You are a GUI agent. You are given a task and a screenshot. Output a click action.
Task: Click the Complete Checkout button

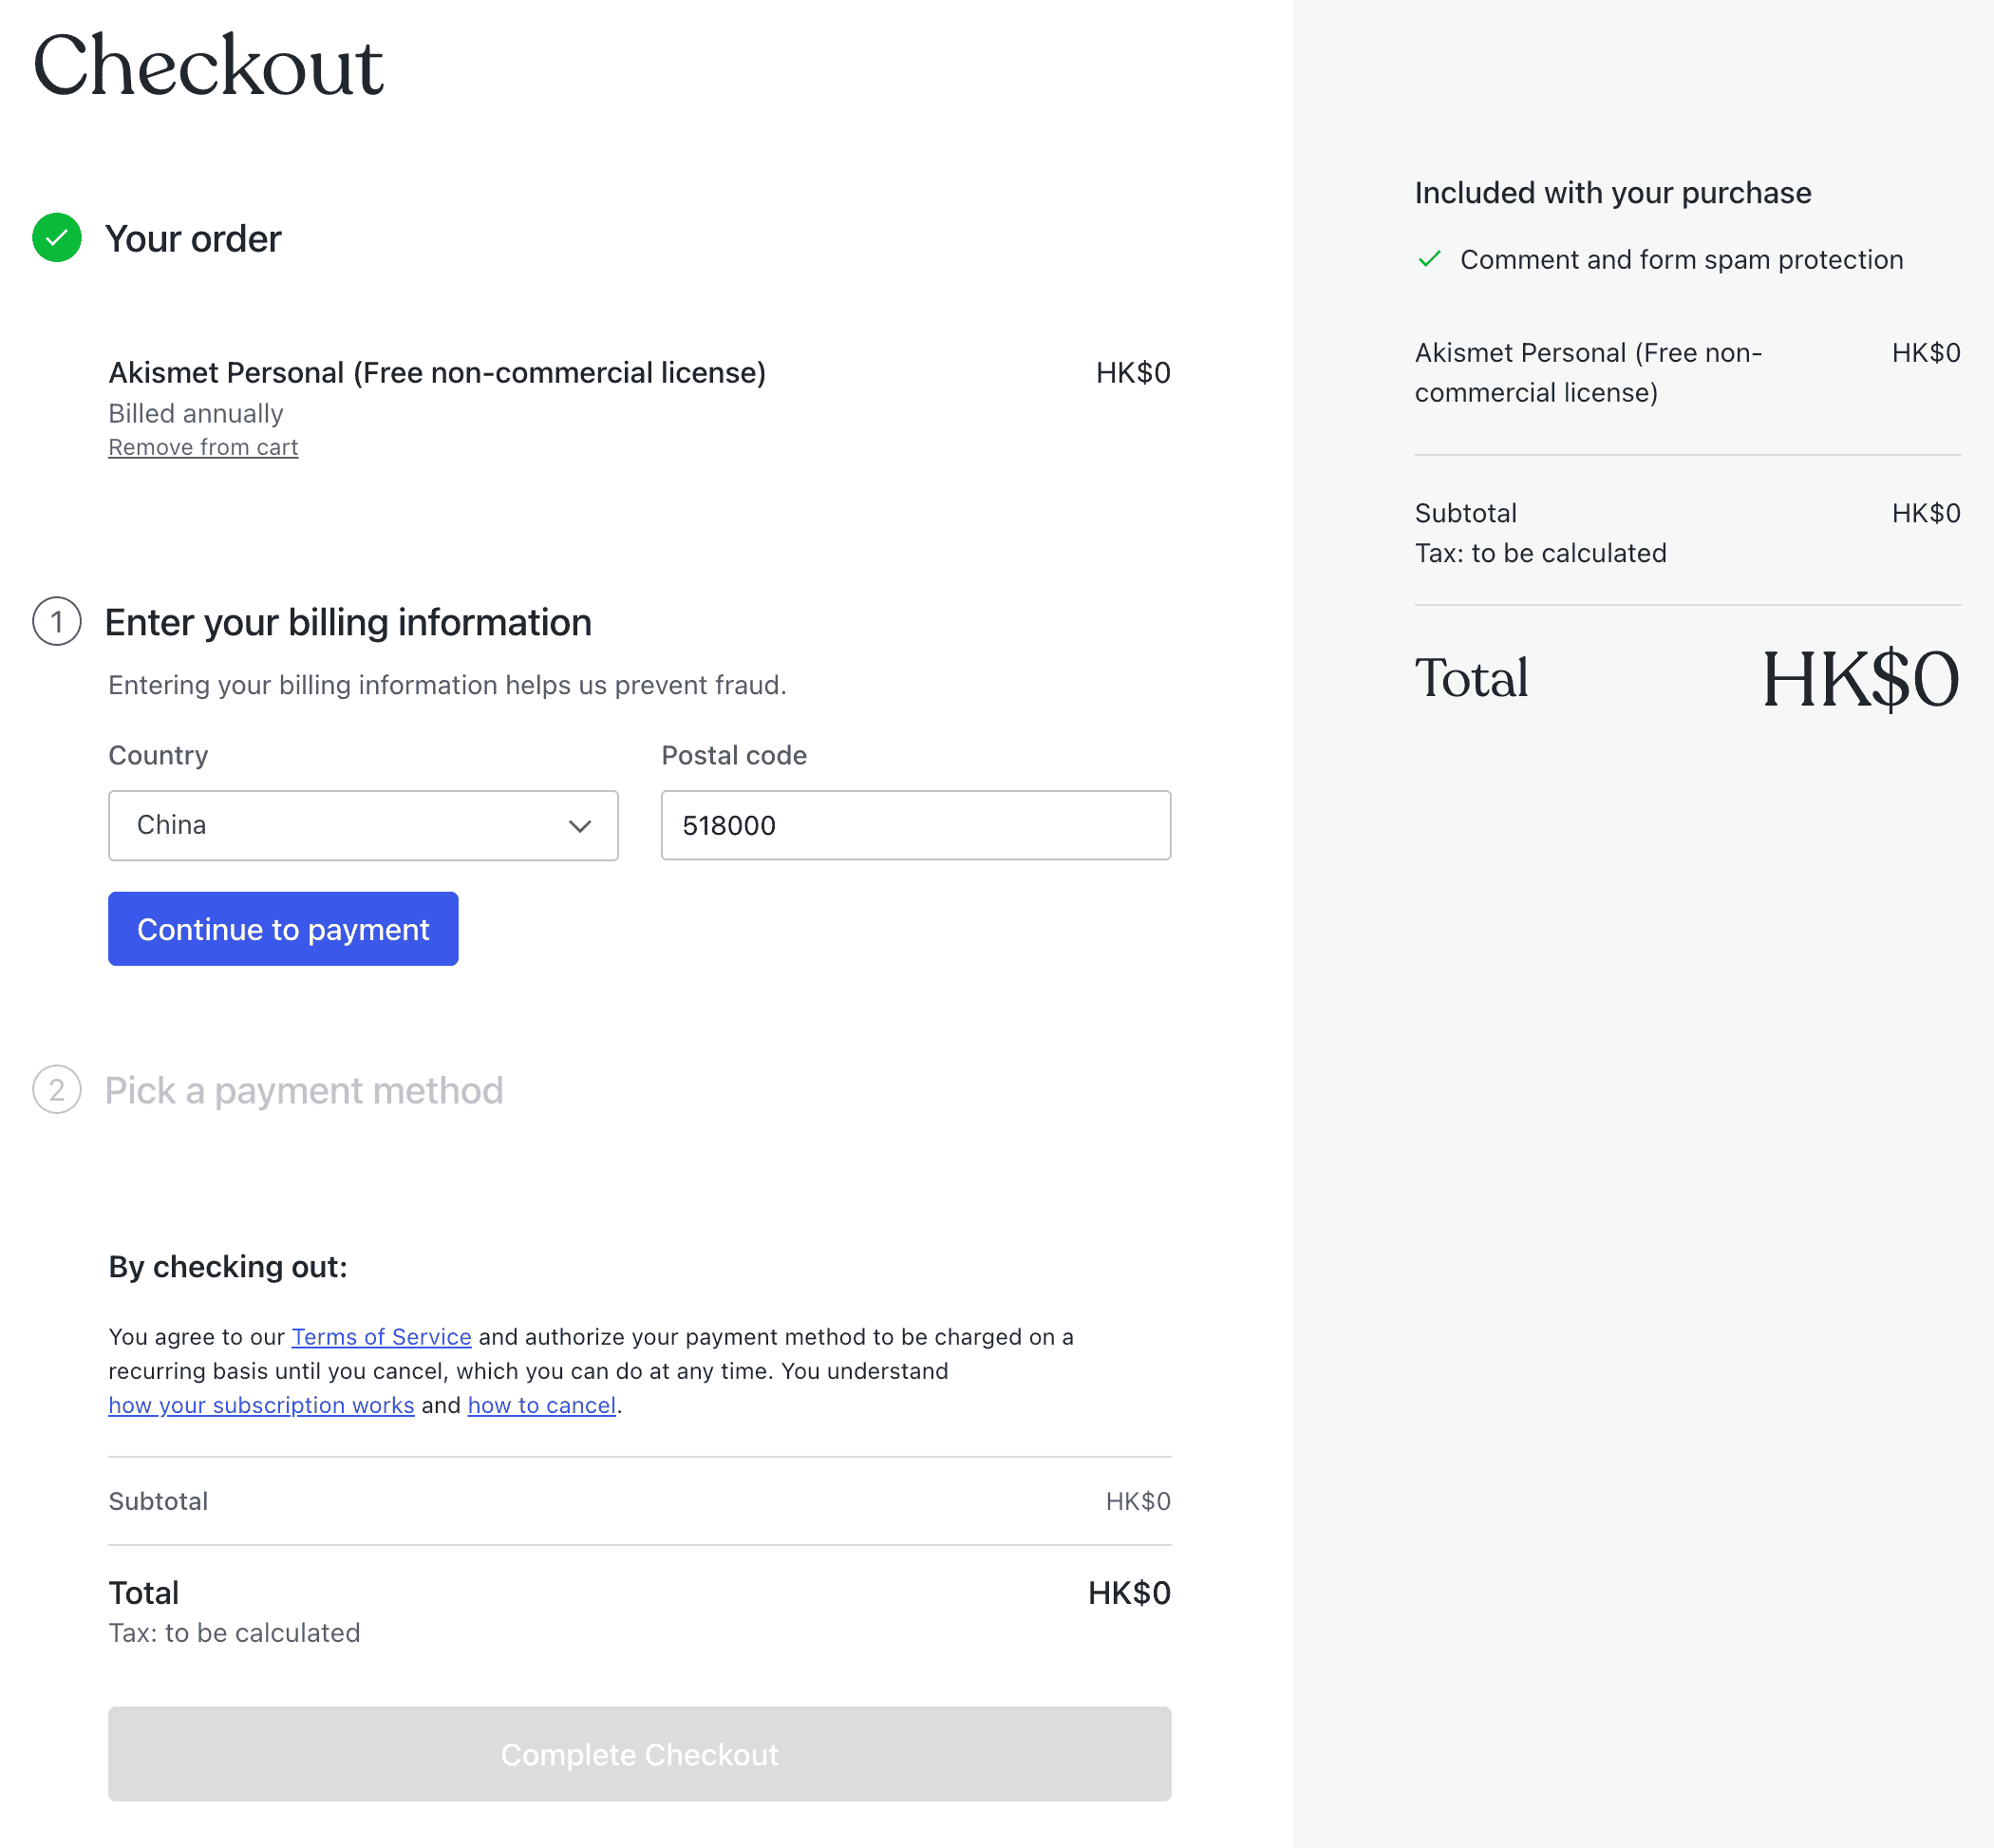click(639, 1754)
